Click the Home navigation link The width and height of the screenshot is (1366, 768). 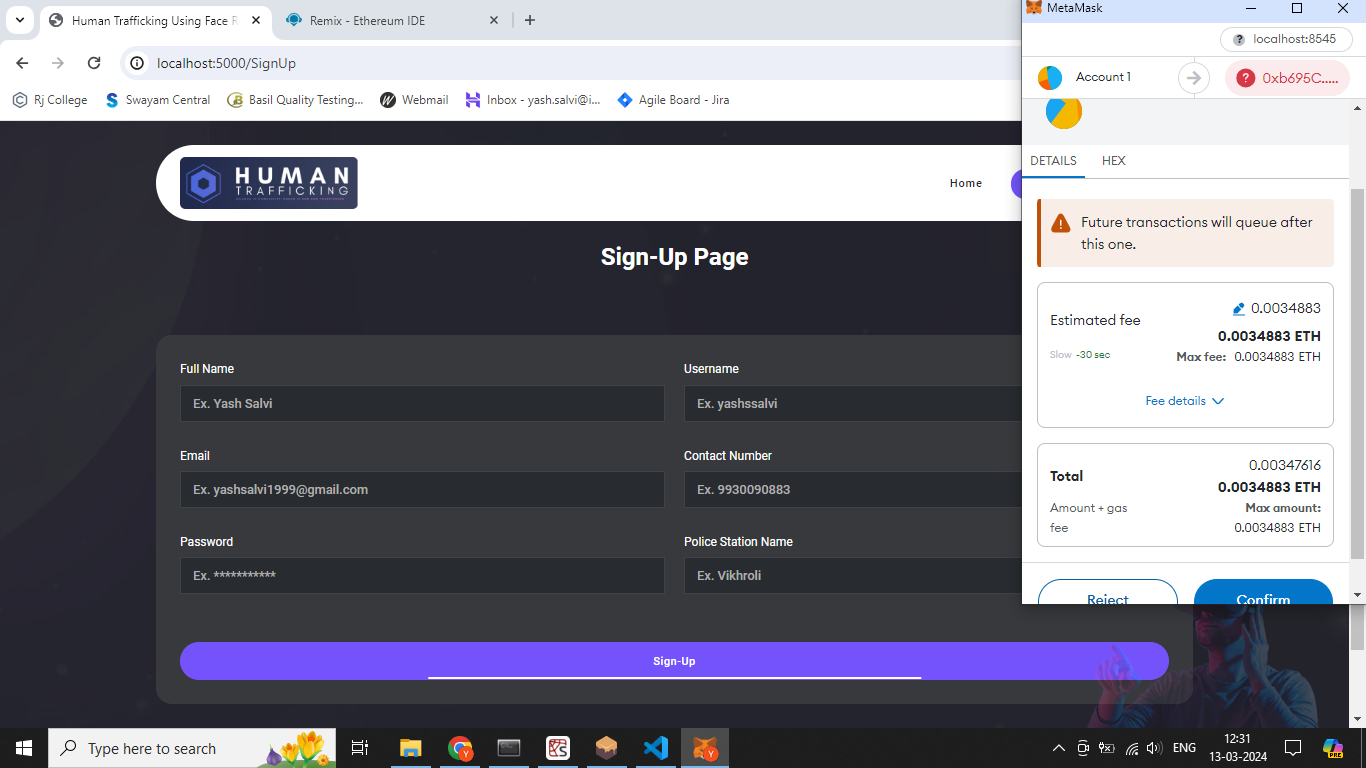(x=965, y=183)
